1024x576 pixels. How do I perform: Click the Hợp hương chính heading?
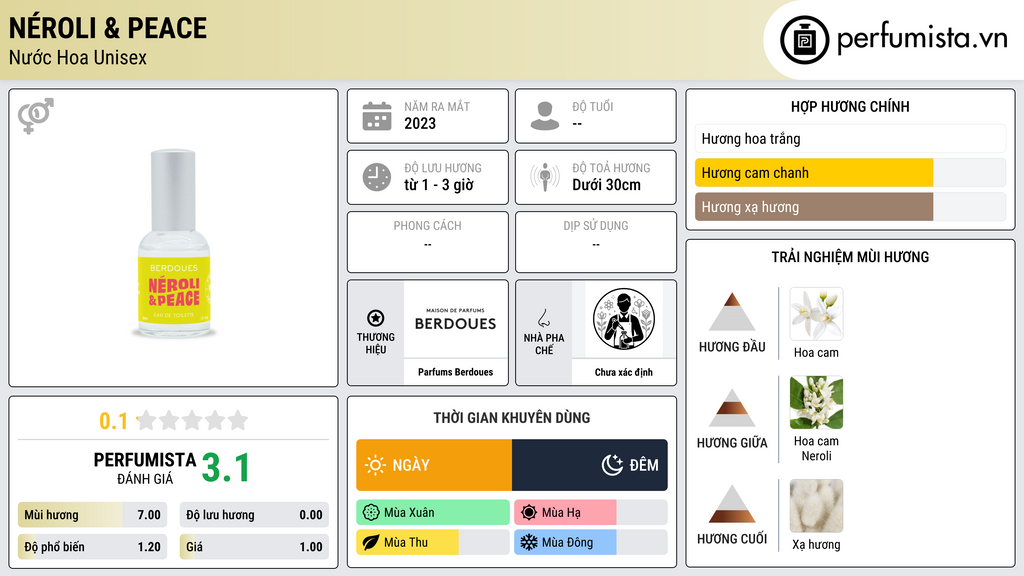pyautogui.click(x=850, y=106)
